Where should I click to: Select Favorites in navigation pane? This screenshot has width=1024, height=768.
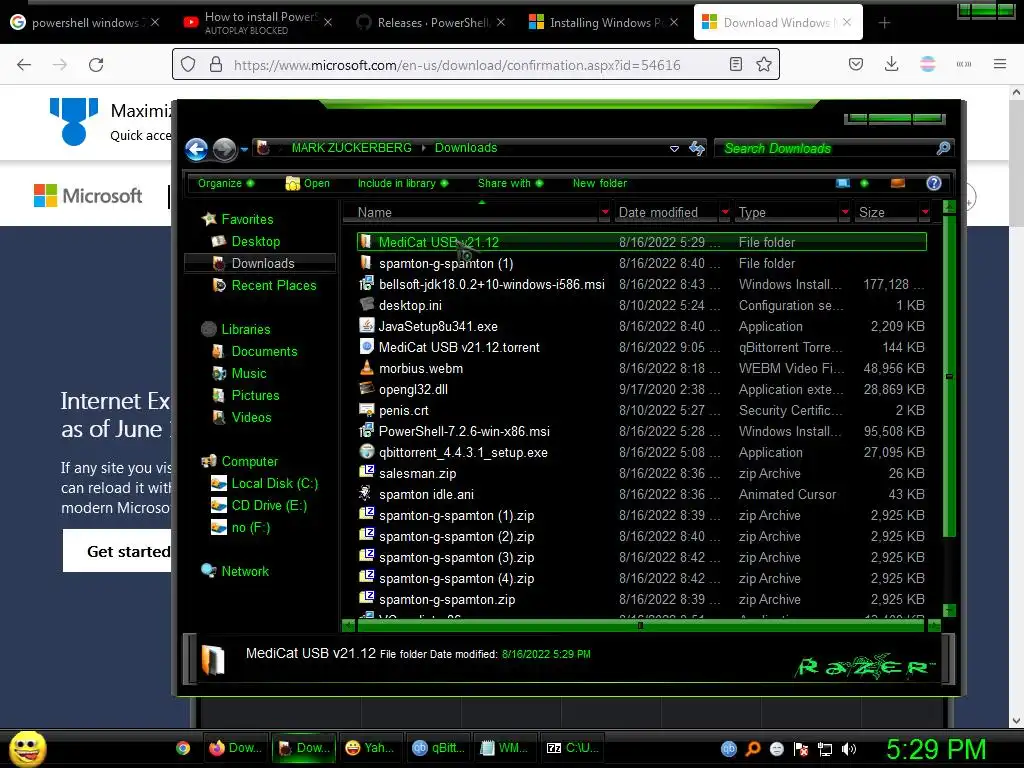238,219
